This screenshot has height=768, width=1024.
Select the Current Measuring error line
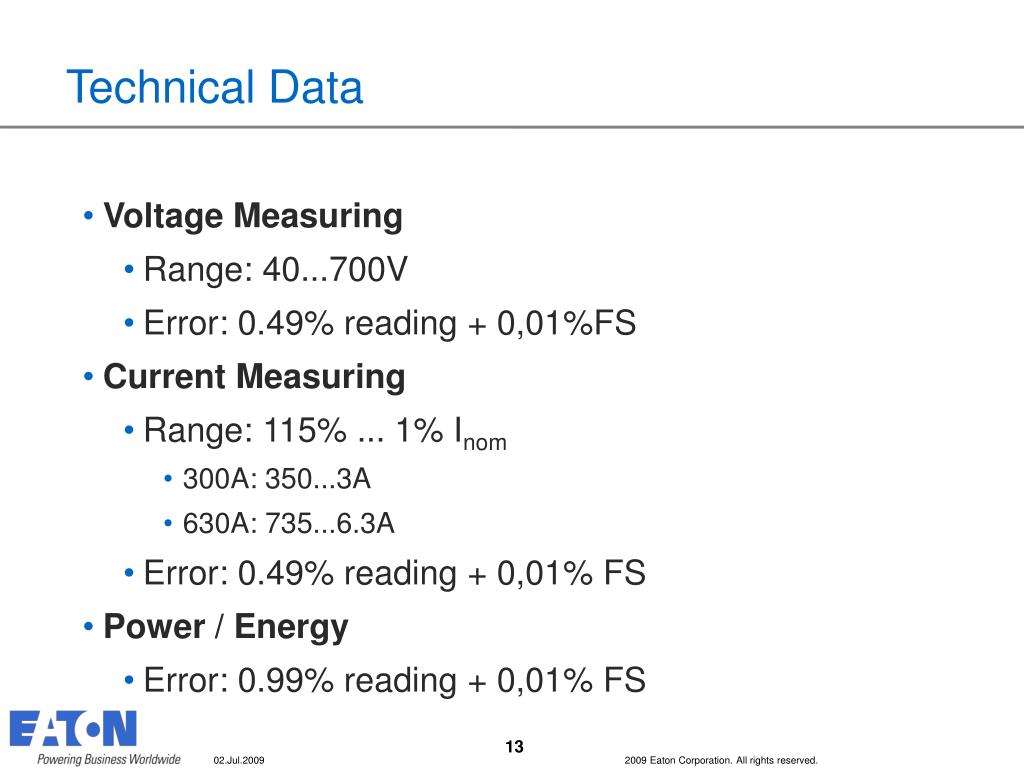pos(394,573)
